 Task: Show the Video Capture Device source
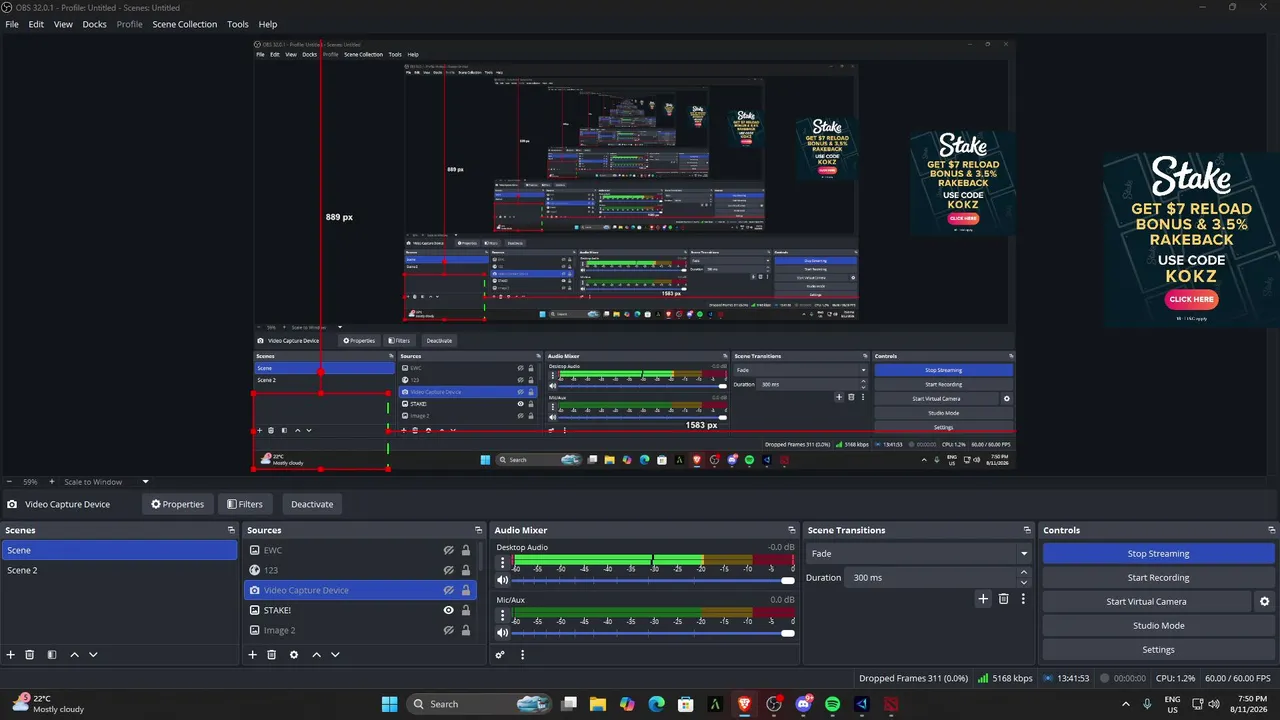[449, 591]
